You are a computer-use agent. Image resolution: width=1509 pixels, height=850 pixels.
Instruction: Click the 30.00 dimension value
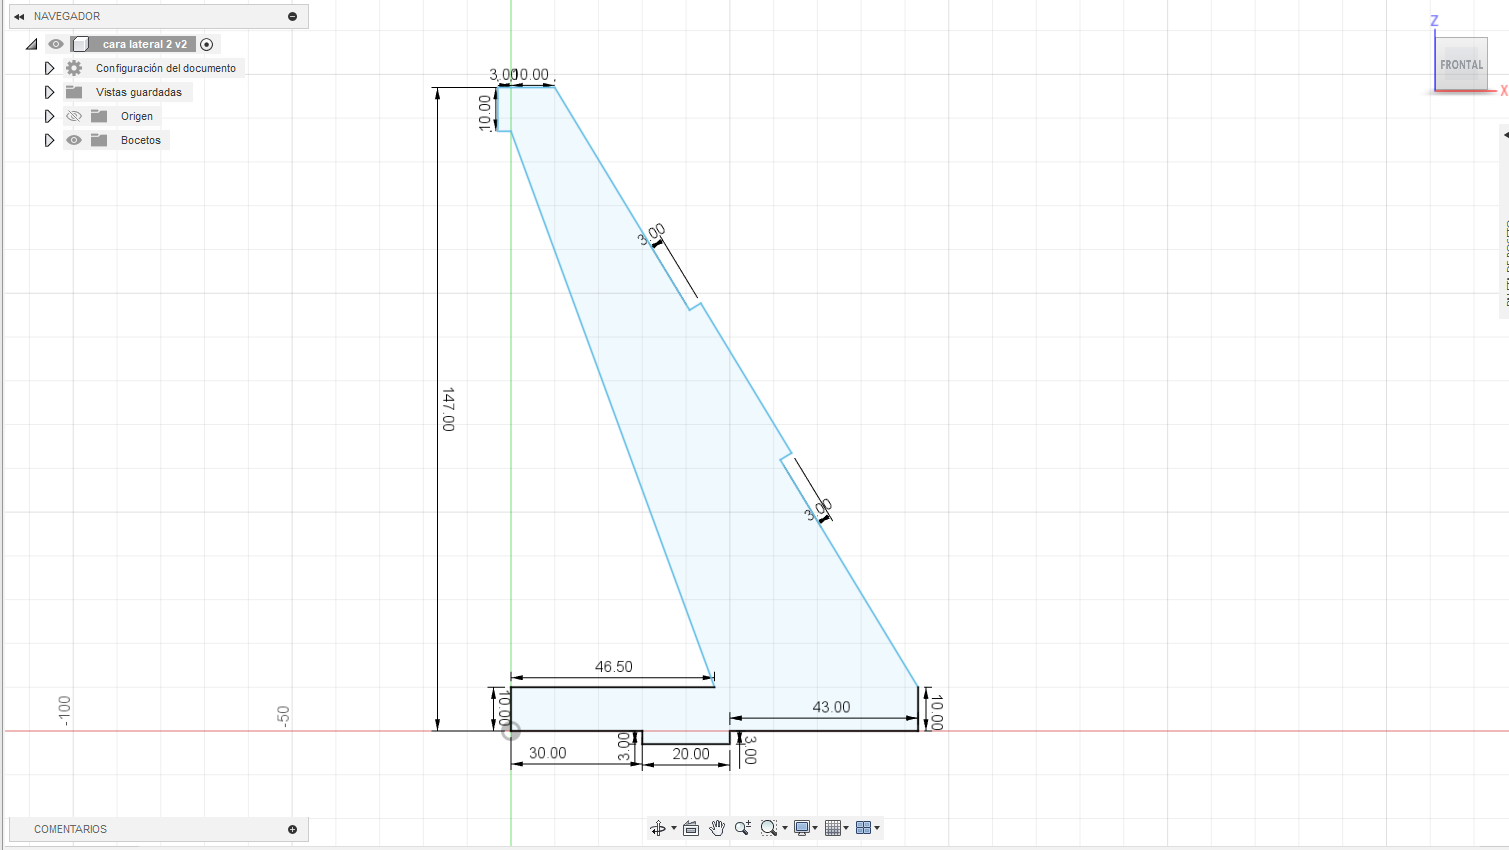click(x=548, y=753)
